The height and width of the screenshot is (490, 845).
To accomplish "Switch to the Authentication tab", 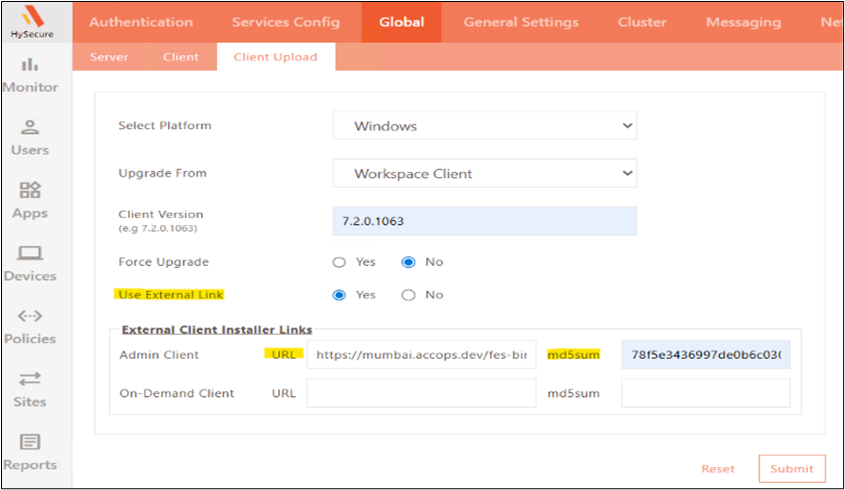I will [141, 22].
